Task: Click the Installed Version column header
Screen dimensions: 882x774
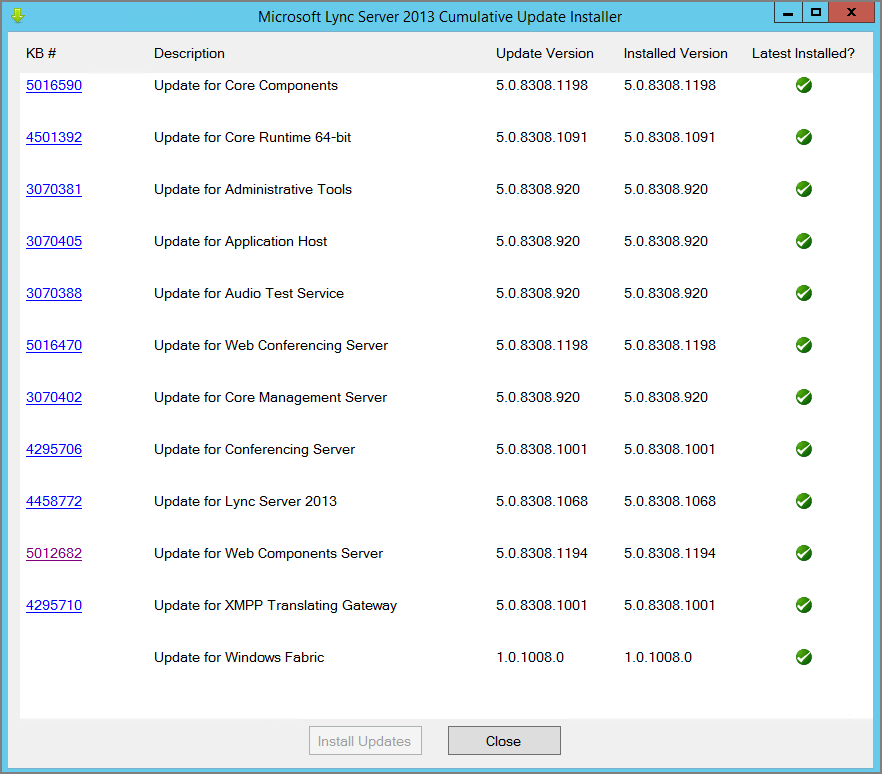Action: click(x=675, y=53)
